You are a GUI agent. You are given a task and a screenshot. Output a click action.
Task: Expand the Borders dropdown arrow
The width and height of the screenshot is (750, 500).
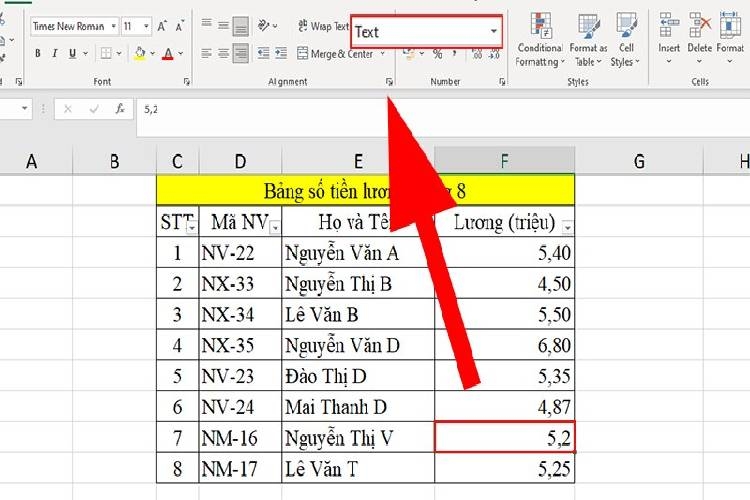click(119, 54)
